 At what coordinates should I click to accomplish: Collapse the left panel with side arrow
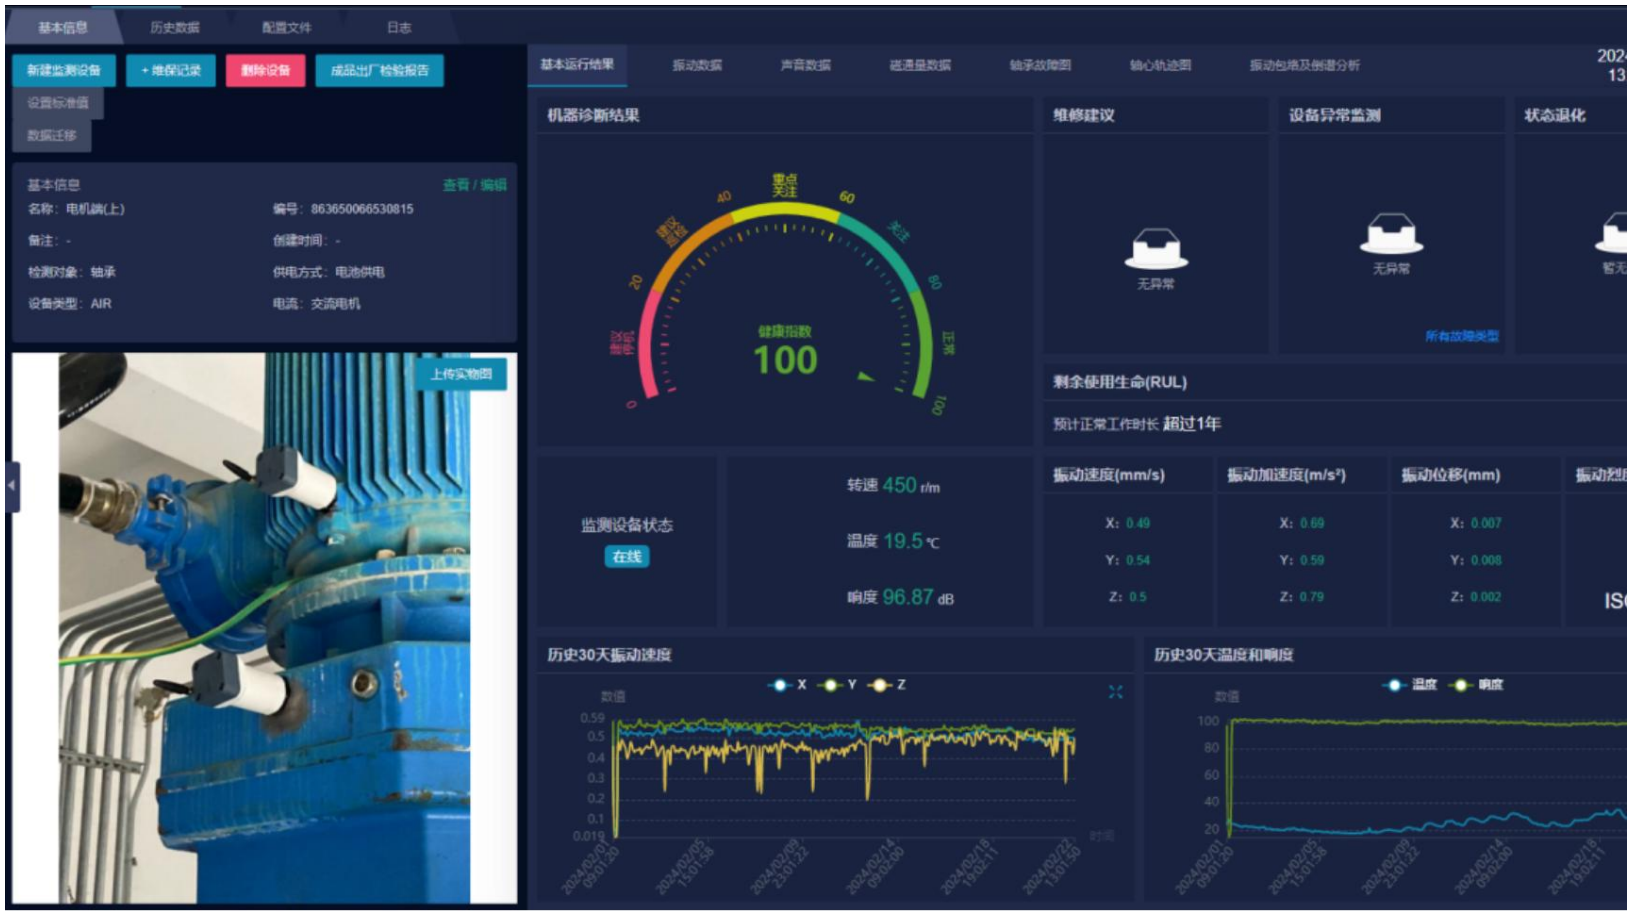12,486
